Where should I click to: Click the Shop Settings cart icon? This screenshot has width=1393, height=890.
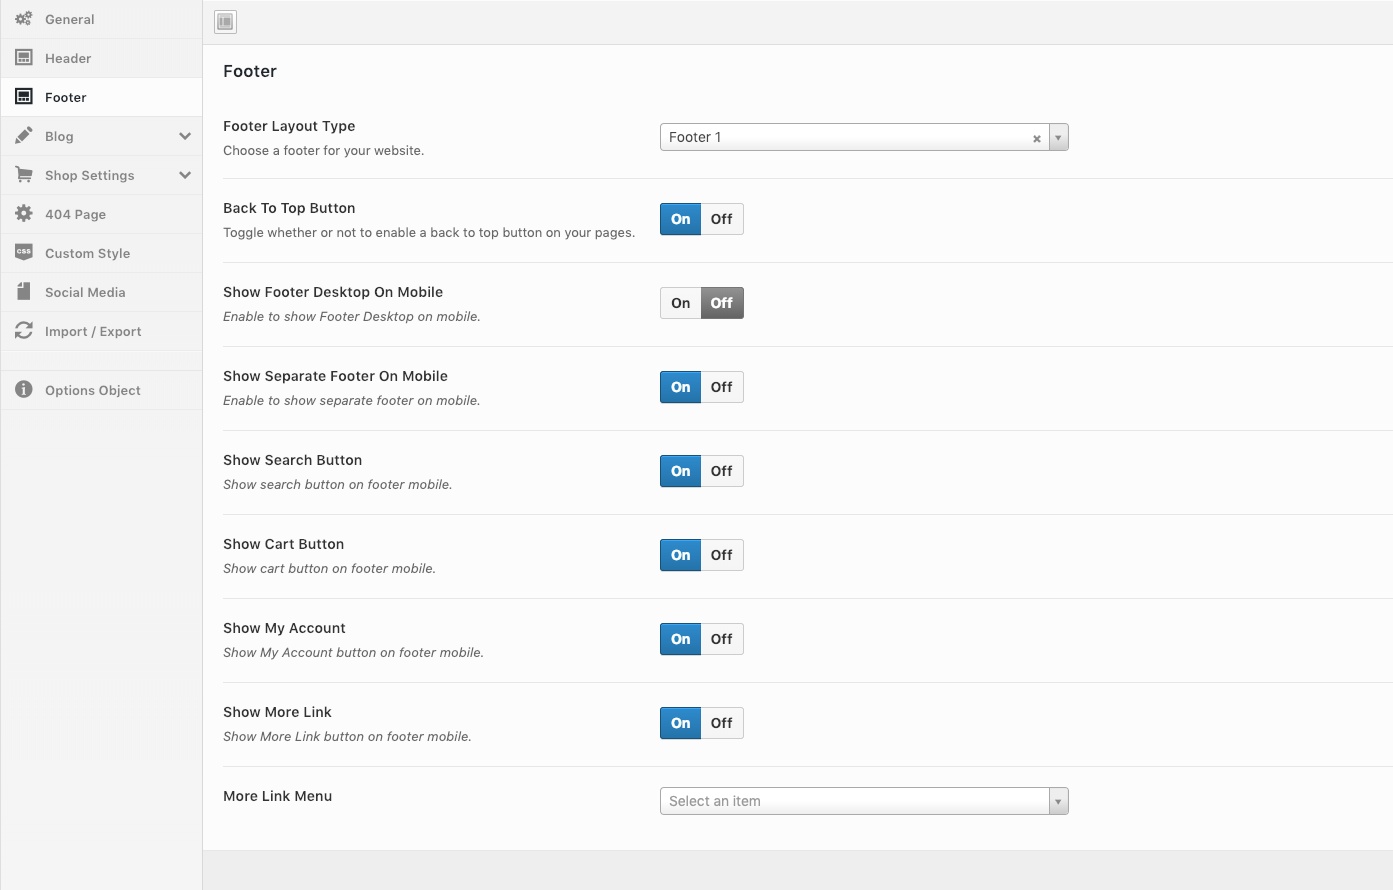point(24,175)
